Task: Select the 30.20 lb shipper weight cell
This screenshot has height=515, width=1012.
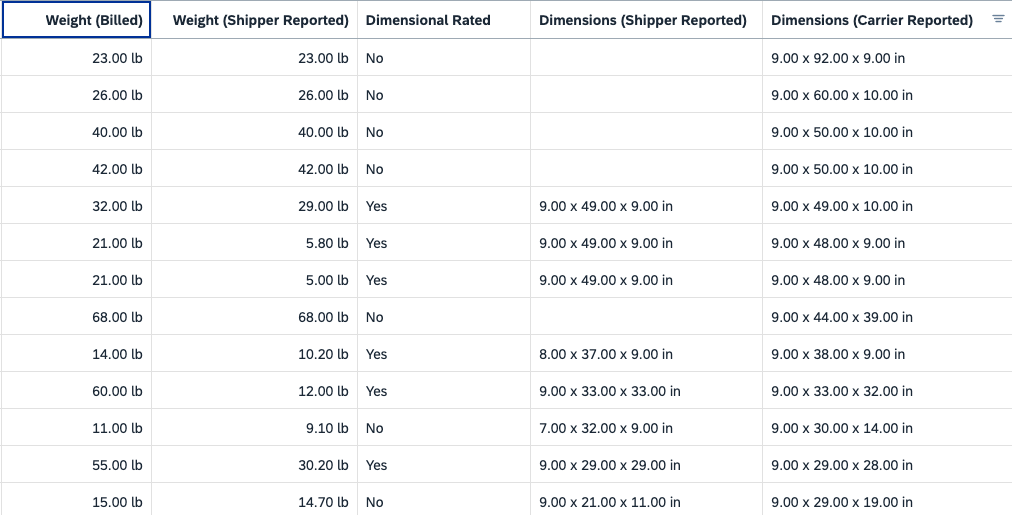Action: 254,465
